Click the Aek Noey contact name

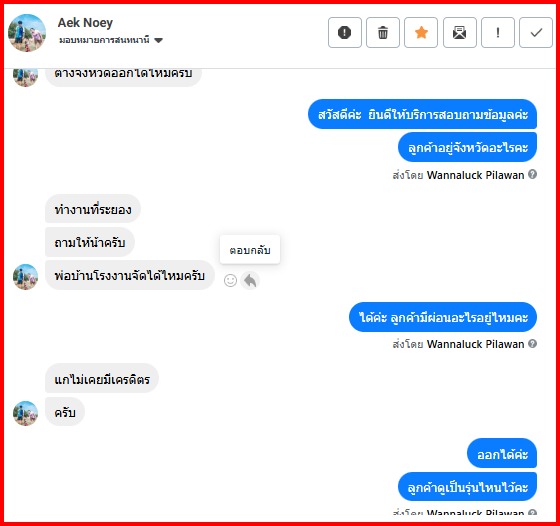point(85,22)
